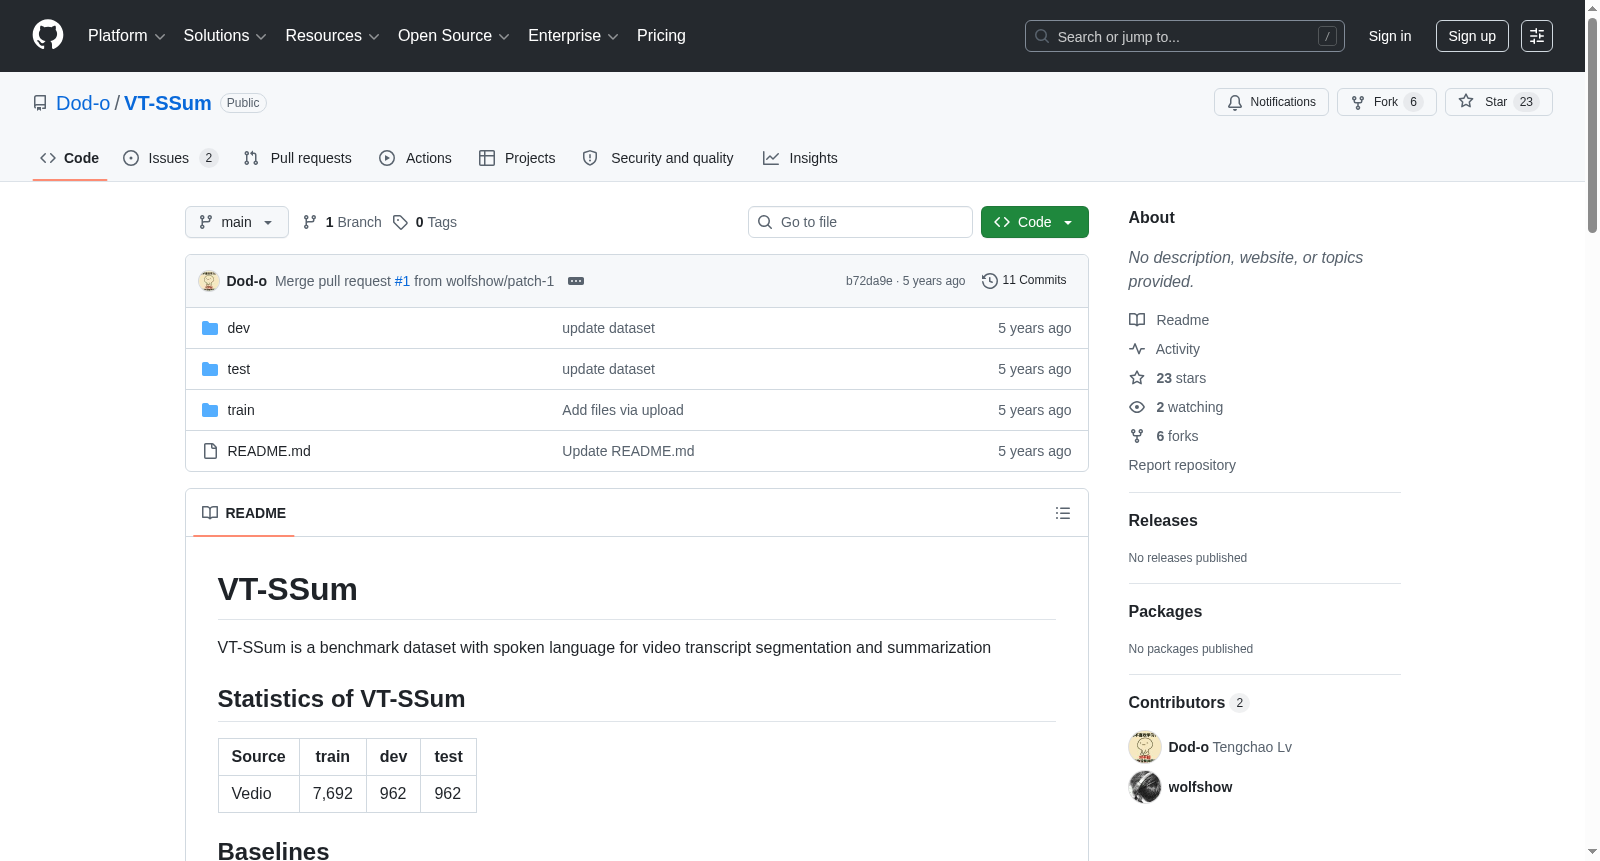Switch to the Issues tab
Image resolution: width=1600 pixels, height=861 pixels.
pos(170,158)
